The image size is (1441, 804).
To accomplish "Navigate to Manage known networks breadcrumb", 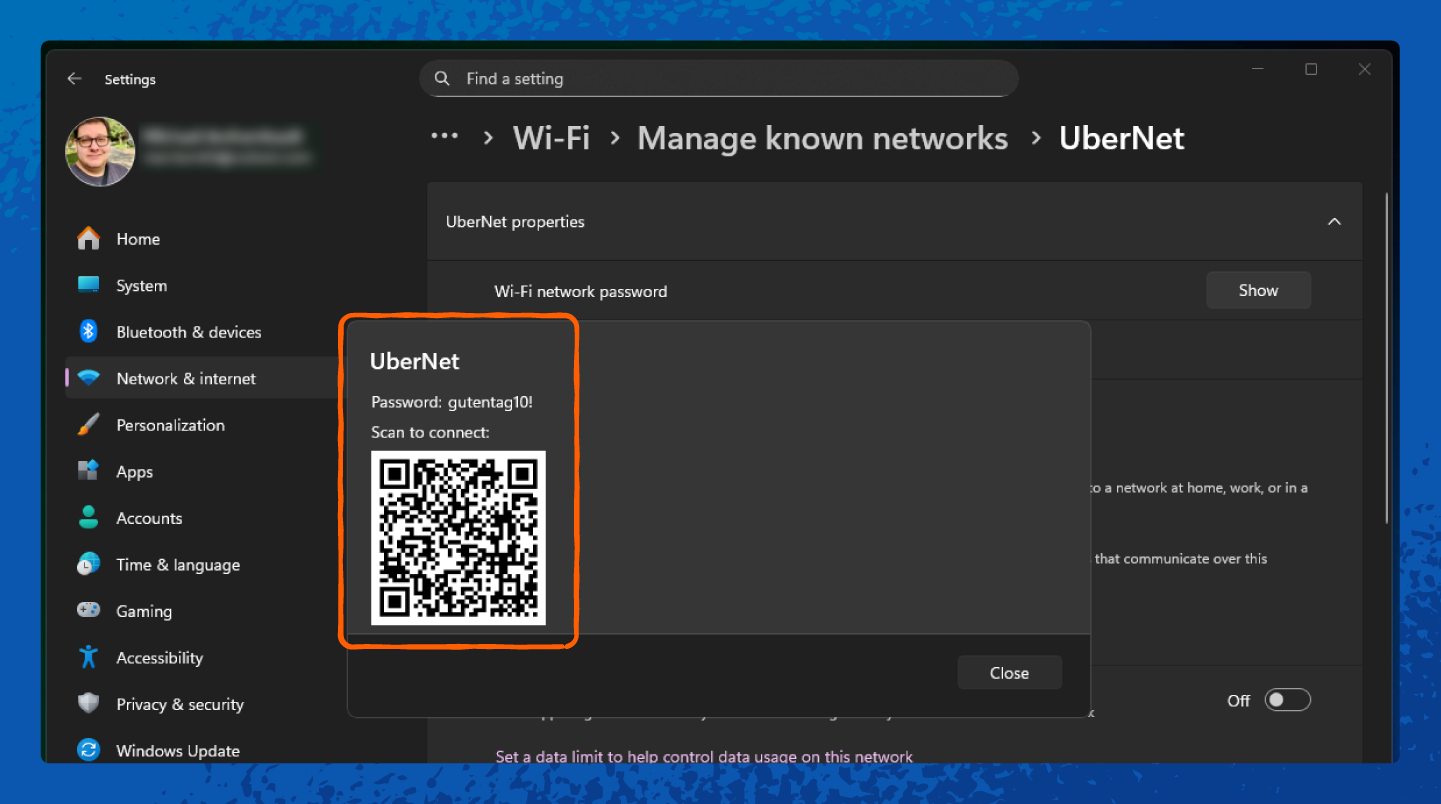I will coord(822,138).
